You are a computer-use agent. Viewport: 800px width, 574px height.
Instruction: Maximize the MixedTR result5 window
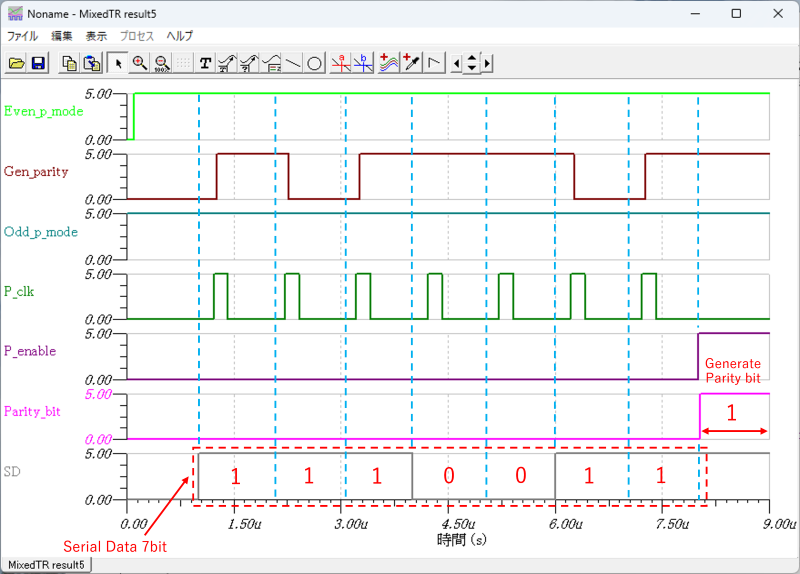[x=736, y=14]
